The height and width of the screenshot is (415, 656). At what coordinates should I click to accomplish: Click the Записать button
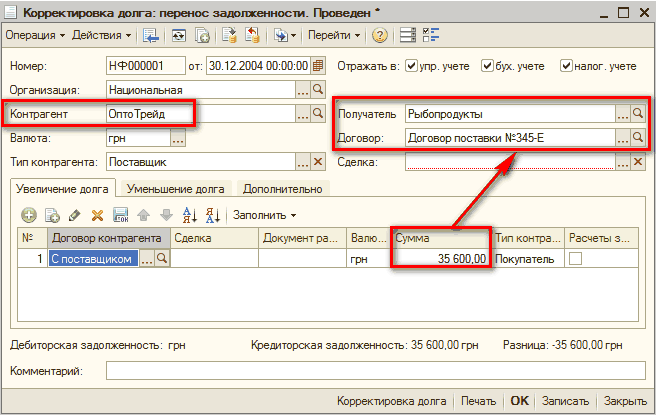(565, 401)
